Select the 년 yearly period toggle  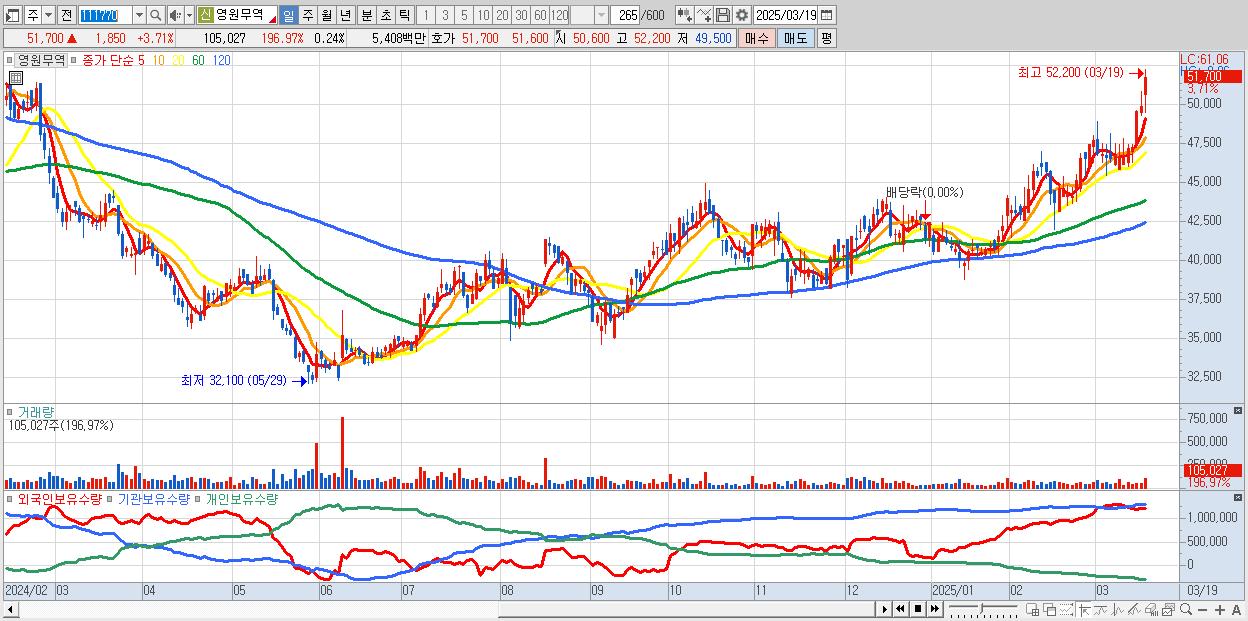[345, 15]
